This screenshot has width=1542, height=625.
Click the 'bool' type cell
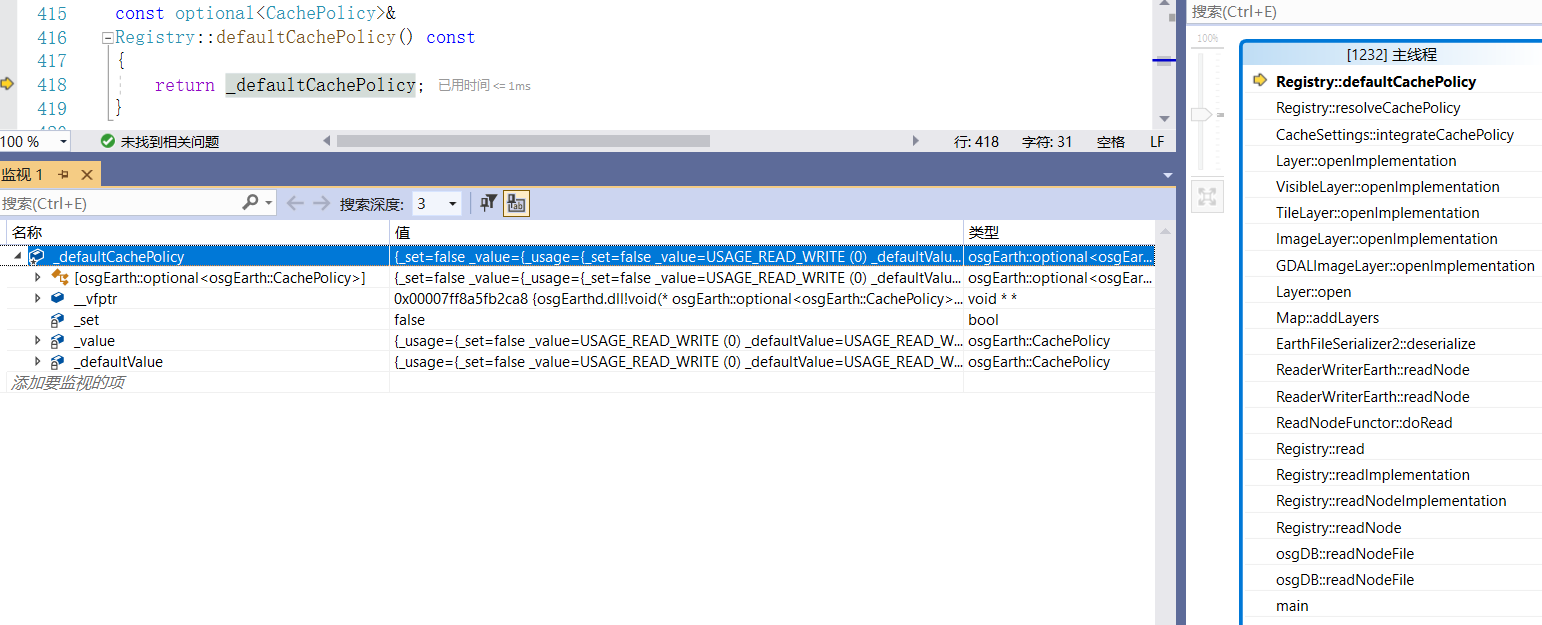click(x=983, y=320)
